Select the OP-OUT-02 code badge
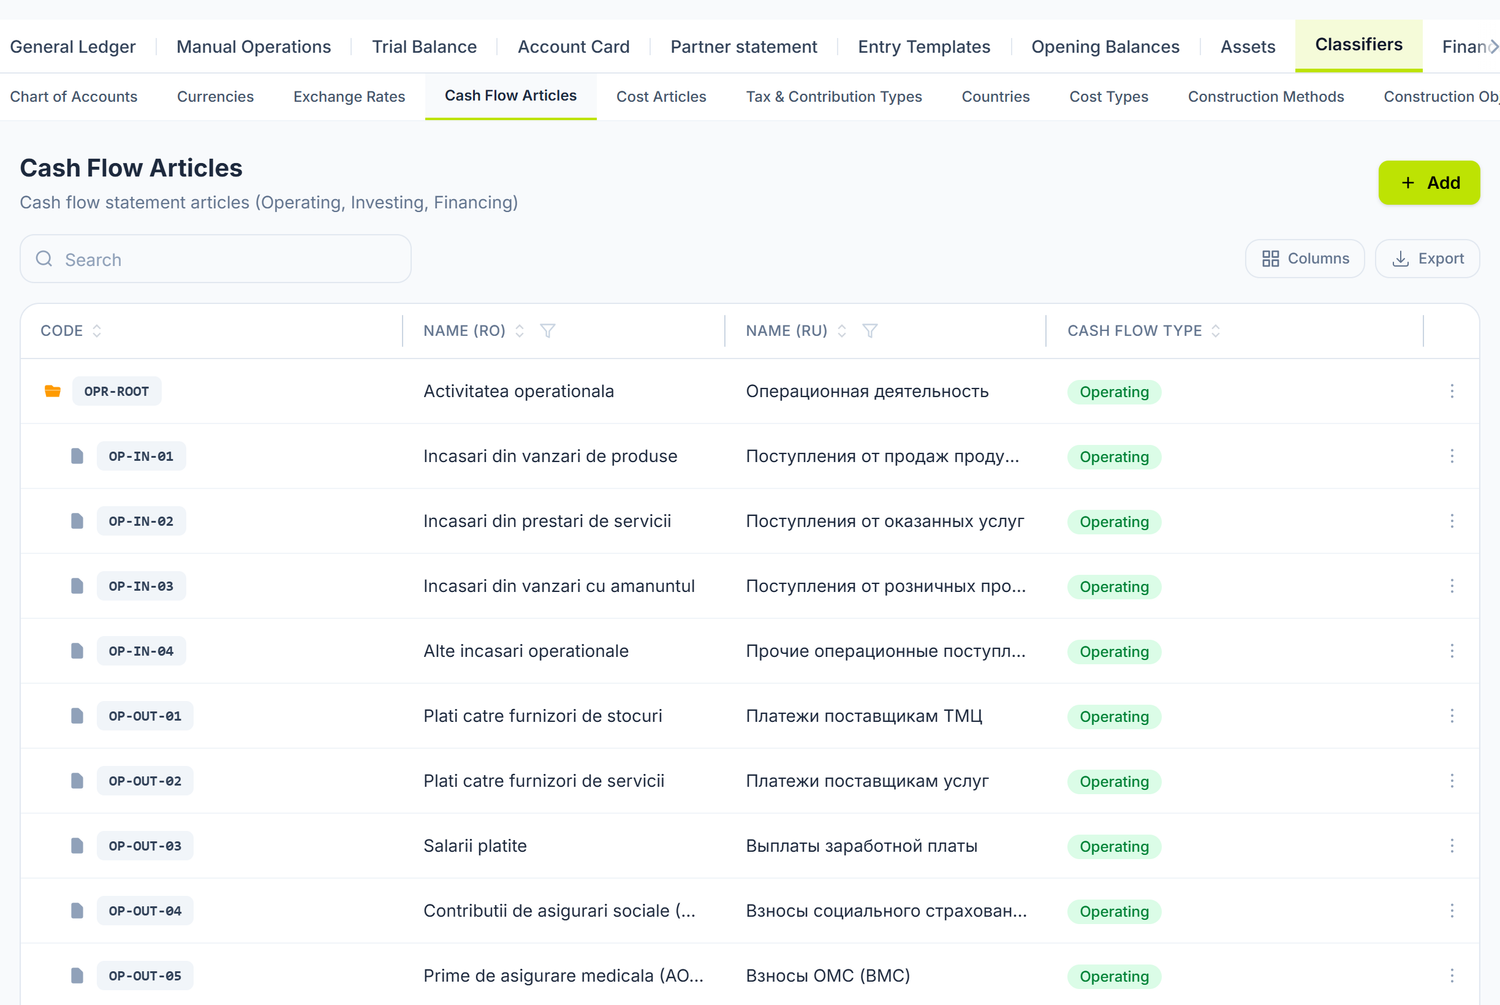The height and width of the screenshot is (1005, 1500). point(145,781)
